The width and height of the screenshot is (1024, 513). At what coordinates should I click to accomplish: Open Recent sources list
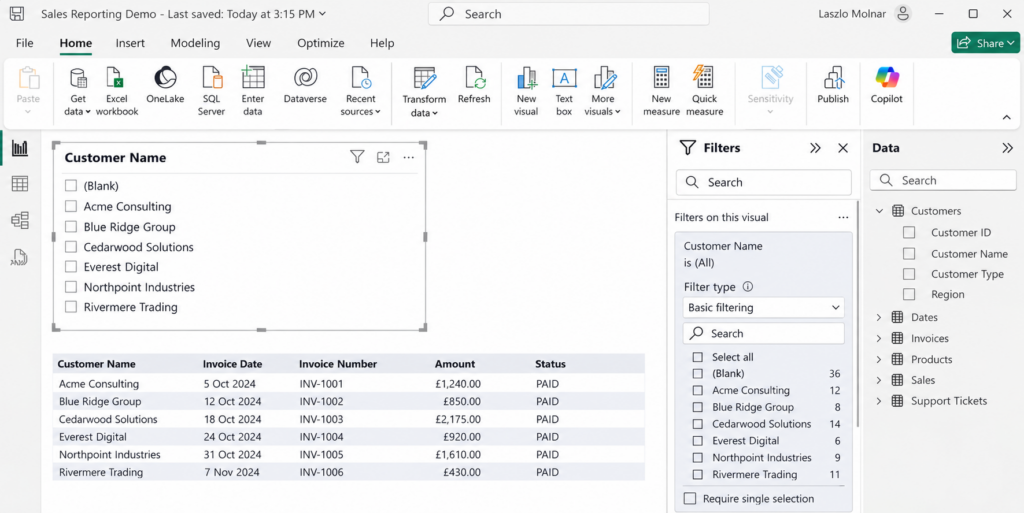coord(360,91)
